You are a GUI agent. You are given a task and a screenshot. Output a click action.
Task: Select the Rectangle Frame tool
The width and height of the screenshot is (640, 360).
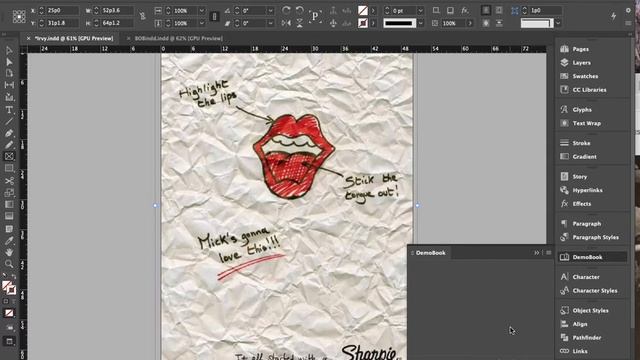point(9,156)
